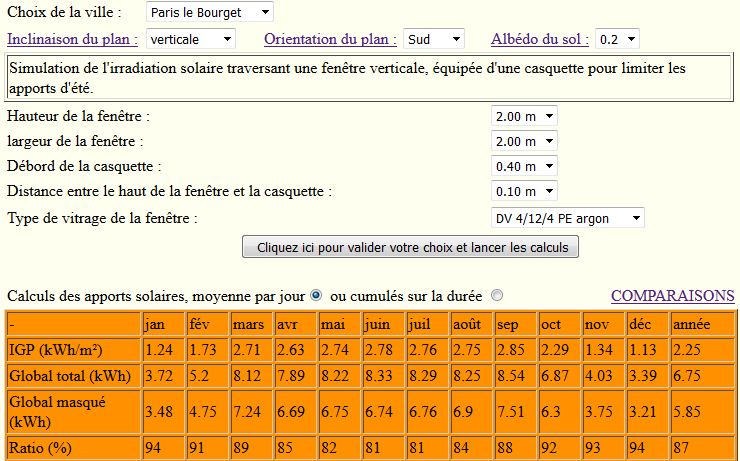Click the Ratio (%) row label
This screenshot has width=740, height=461.
tap(74, 447)
